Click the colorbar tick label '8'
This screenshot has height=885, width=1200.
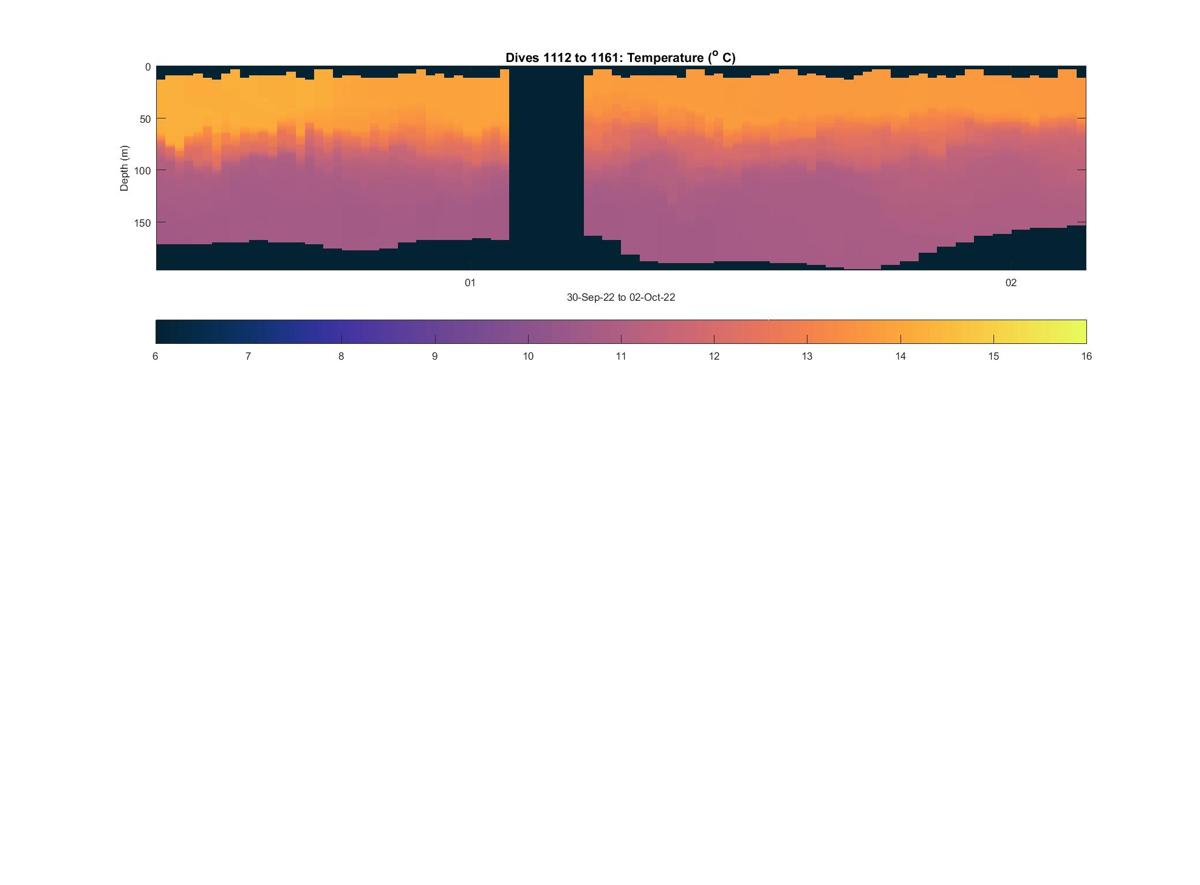click(x=341, y=356)
